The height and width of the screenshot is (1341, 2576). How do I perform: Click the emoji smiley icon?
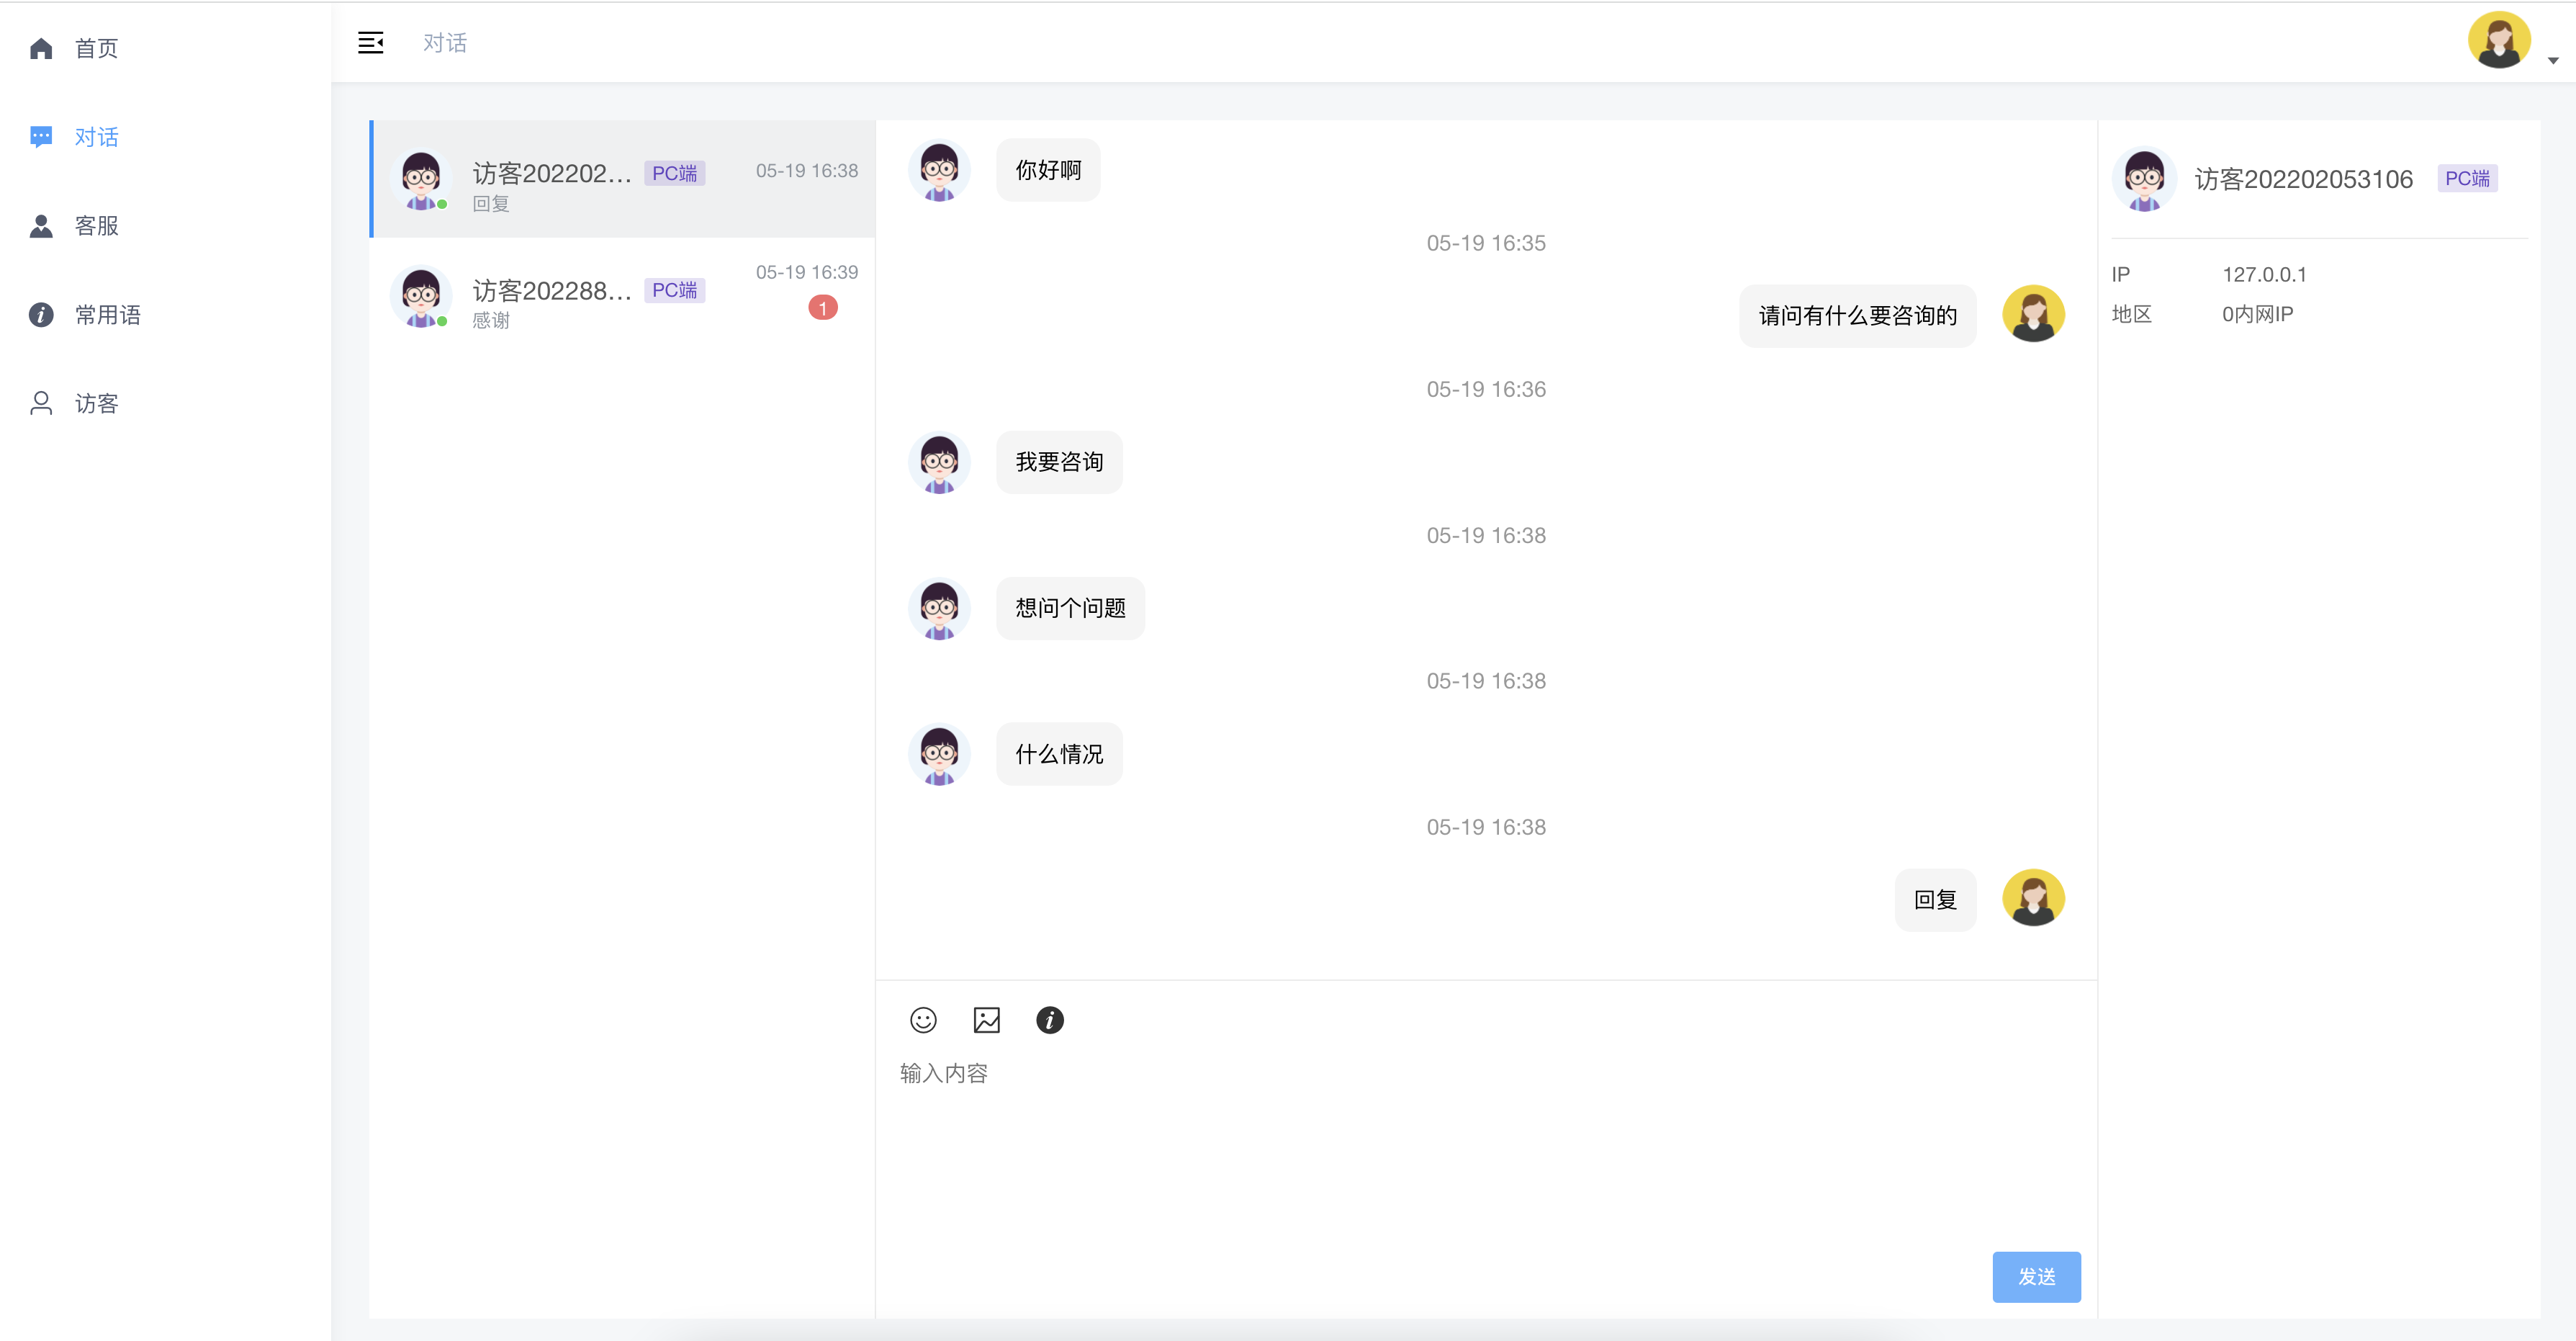pos(923,1020)
